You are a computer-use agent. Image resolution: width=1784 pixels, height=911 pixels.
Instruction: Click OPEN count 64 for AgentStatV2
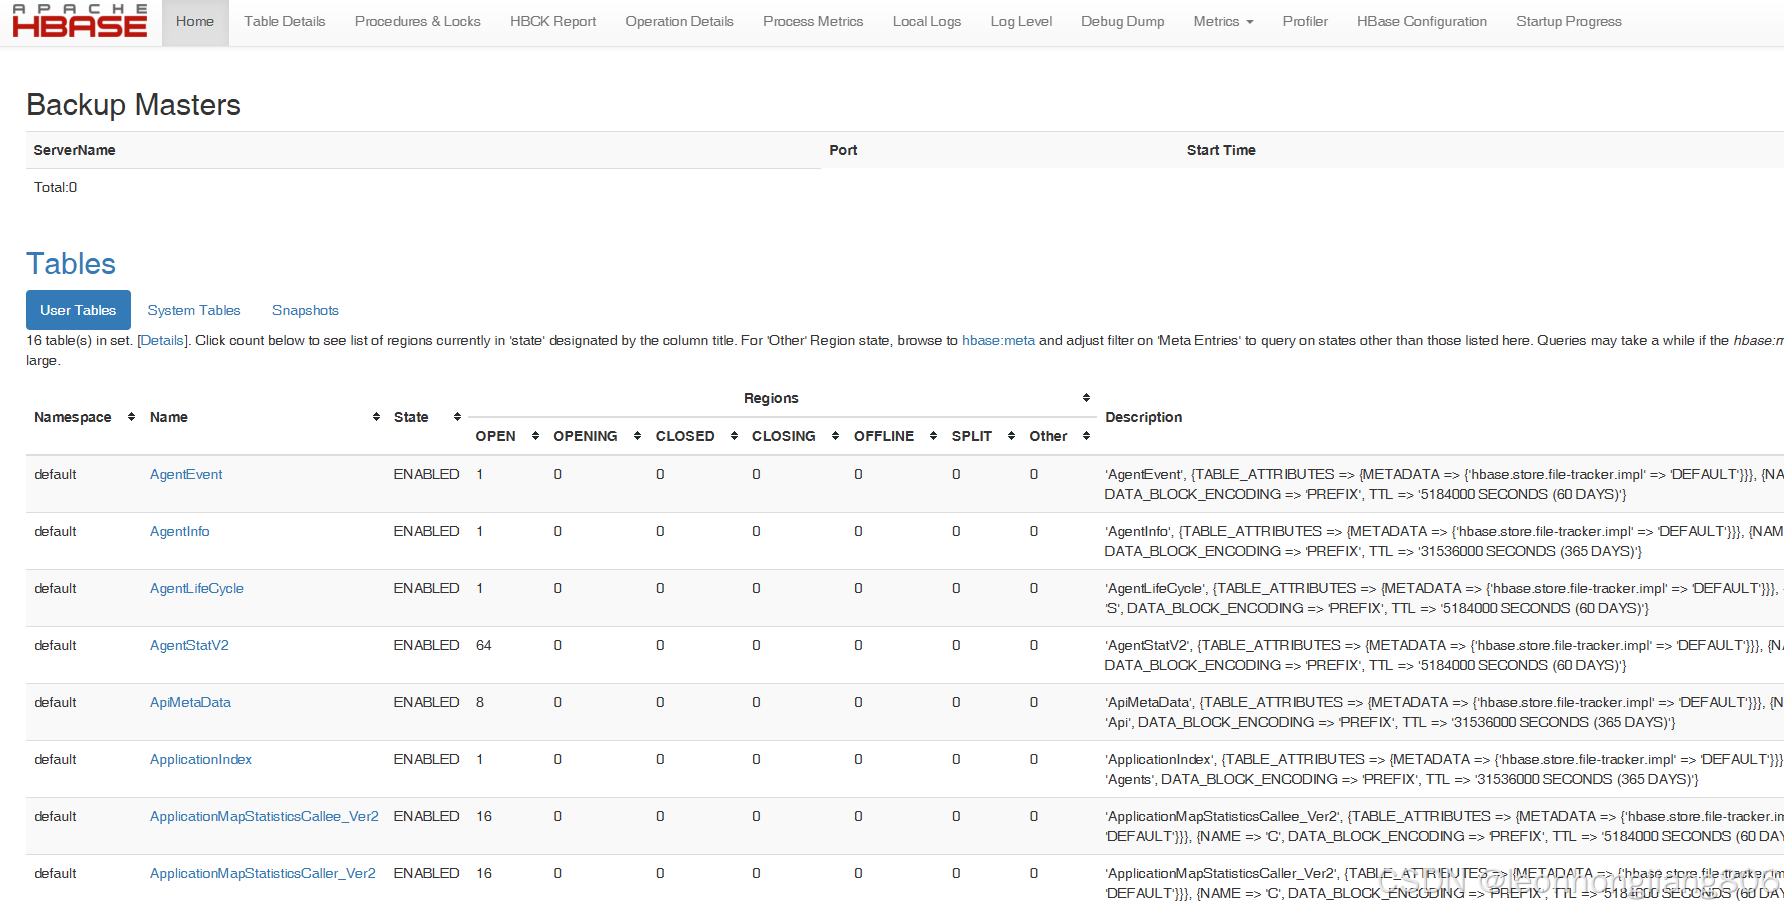point(484,645)
